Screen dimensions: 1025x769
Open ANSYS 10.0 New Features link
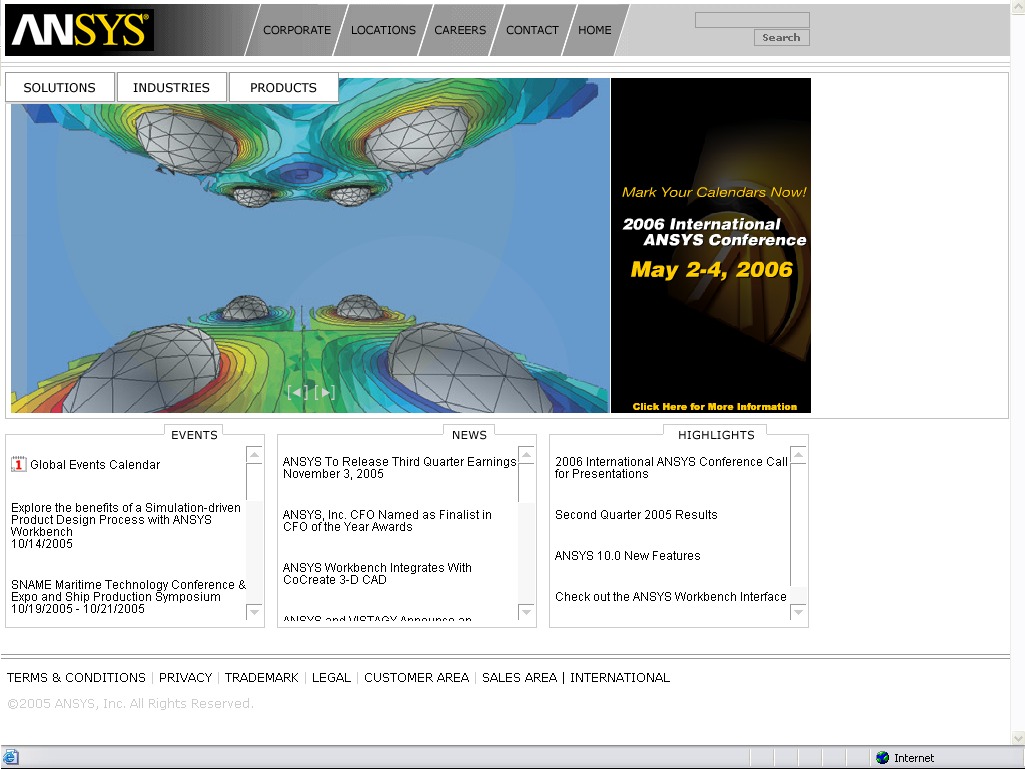tap(627, 556)
